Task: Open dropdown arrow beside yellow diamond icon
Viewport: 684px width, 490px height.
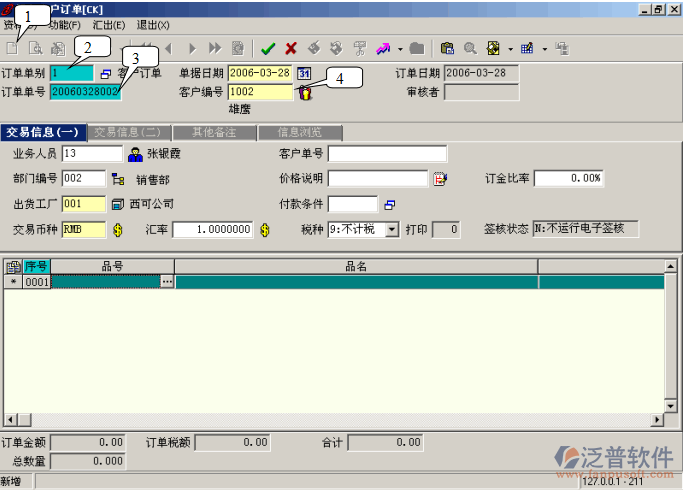Action: pos(510,49)
